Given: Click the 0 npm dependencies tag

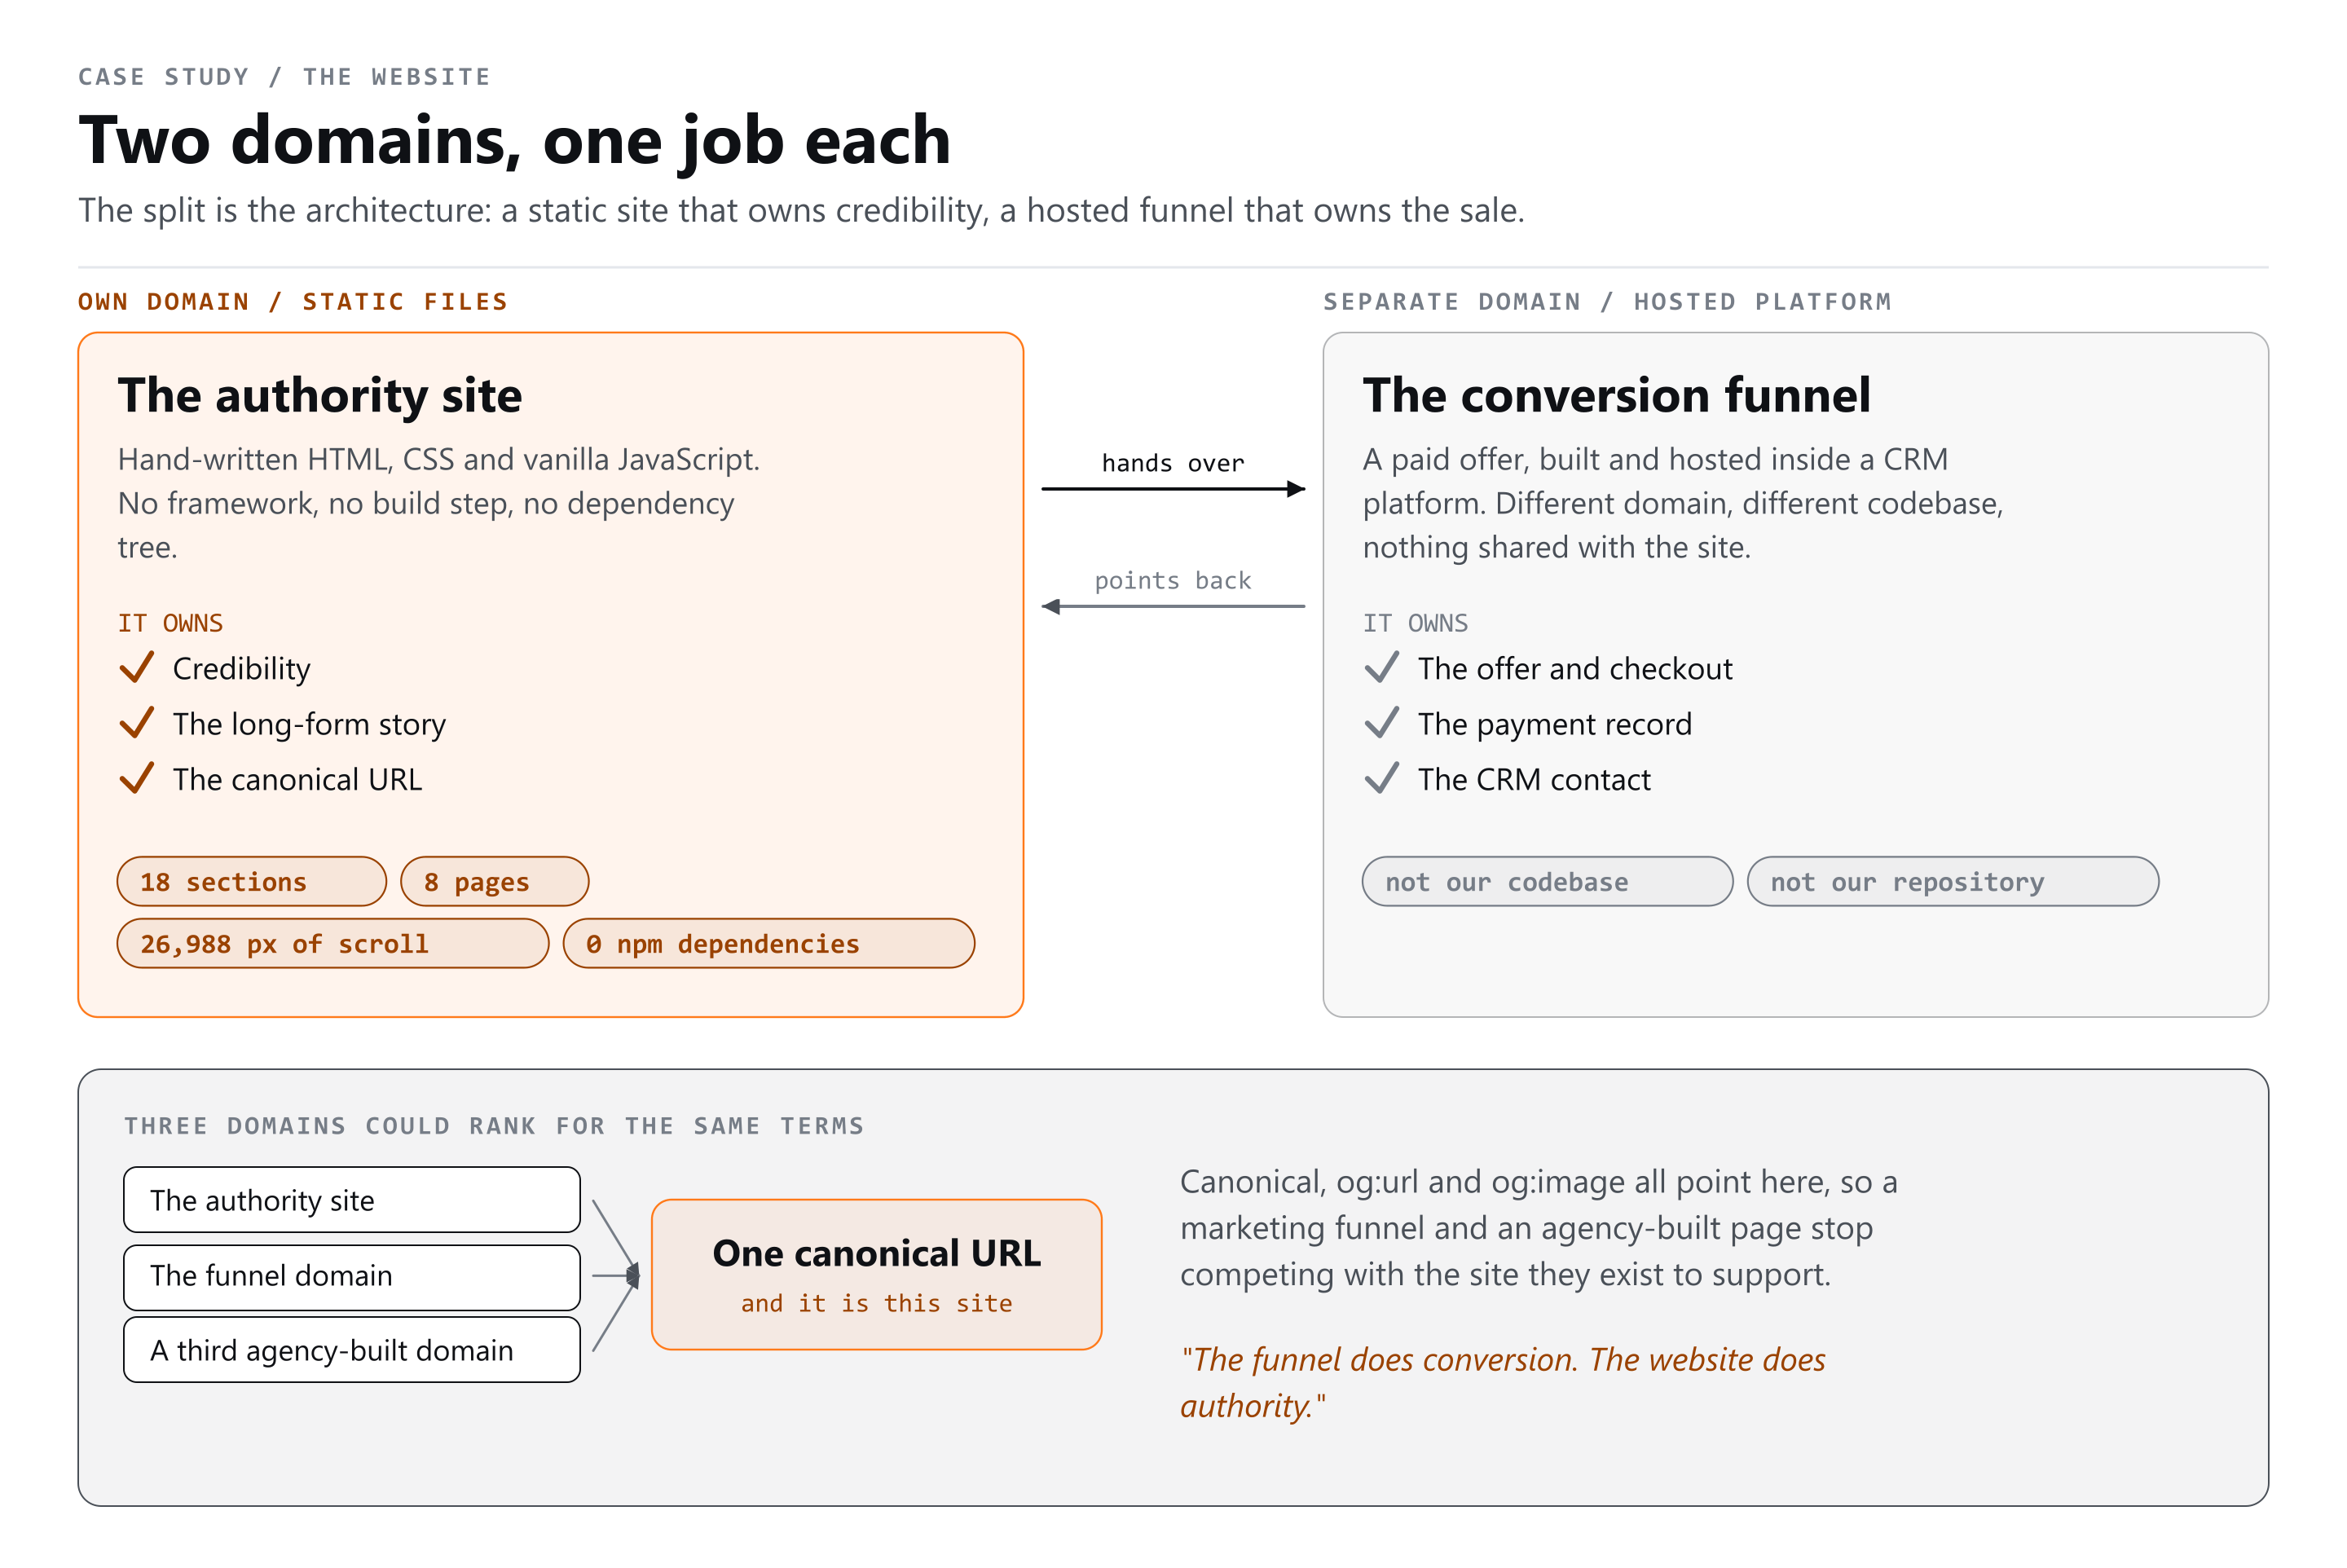Looking at the screenshot, I should pos(769,944).
